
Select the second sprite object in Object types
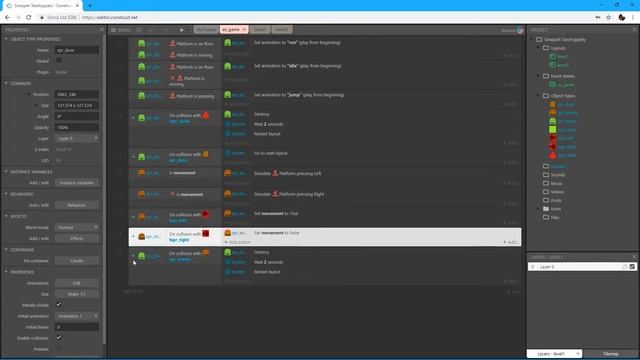click(x=564, y=113)
